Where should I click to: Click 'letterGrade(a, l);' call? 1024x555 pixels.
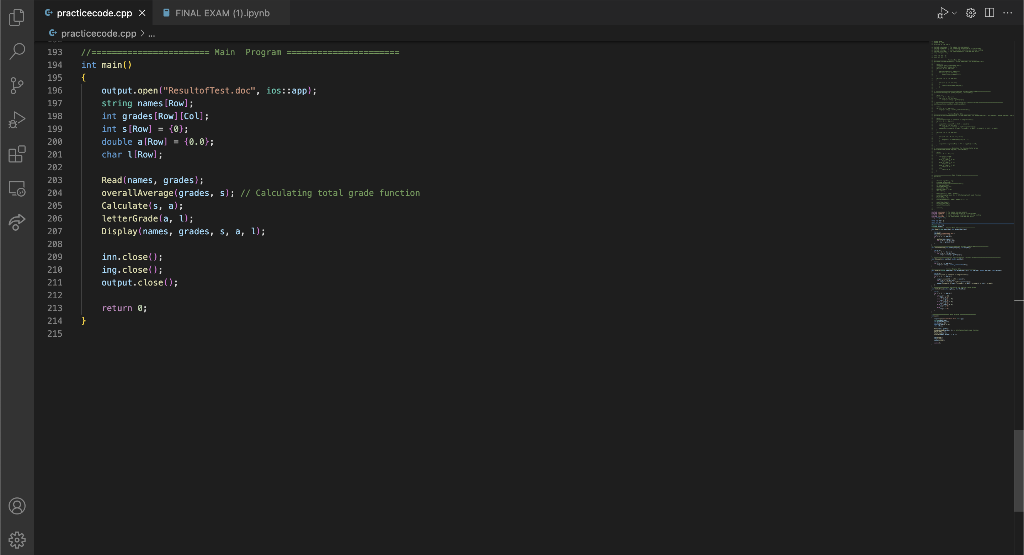coord(148,219)
